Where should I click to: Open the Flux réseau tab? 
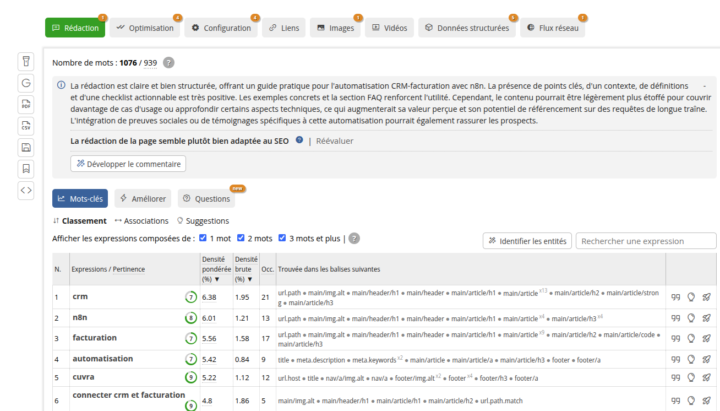click(552, 28)
